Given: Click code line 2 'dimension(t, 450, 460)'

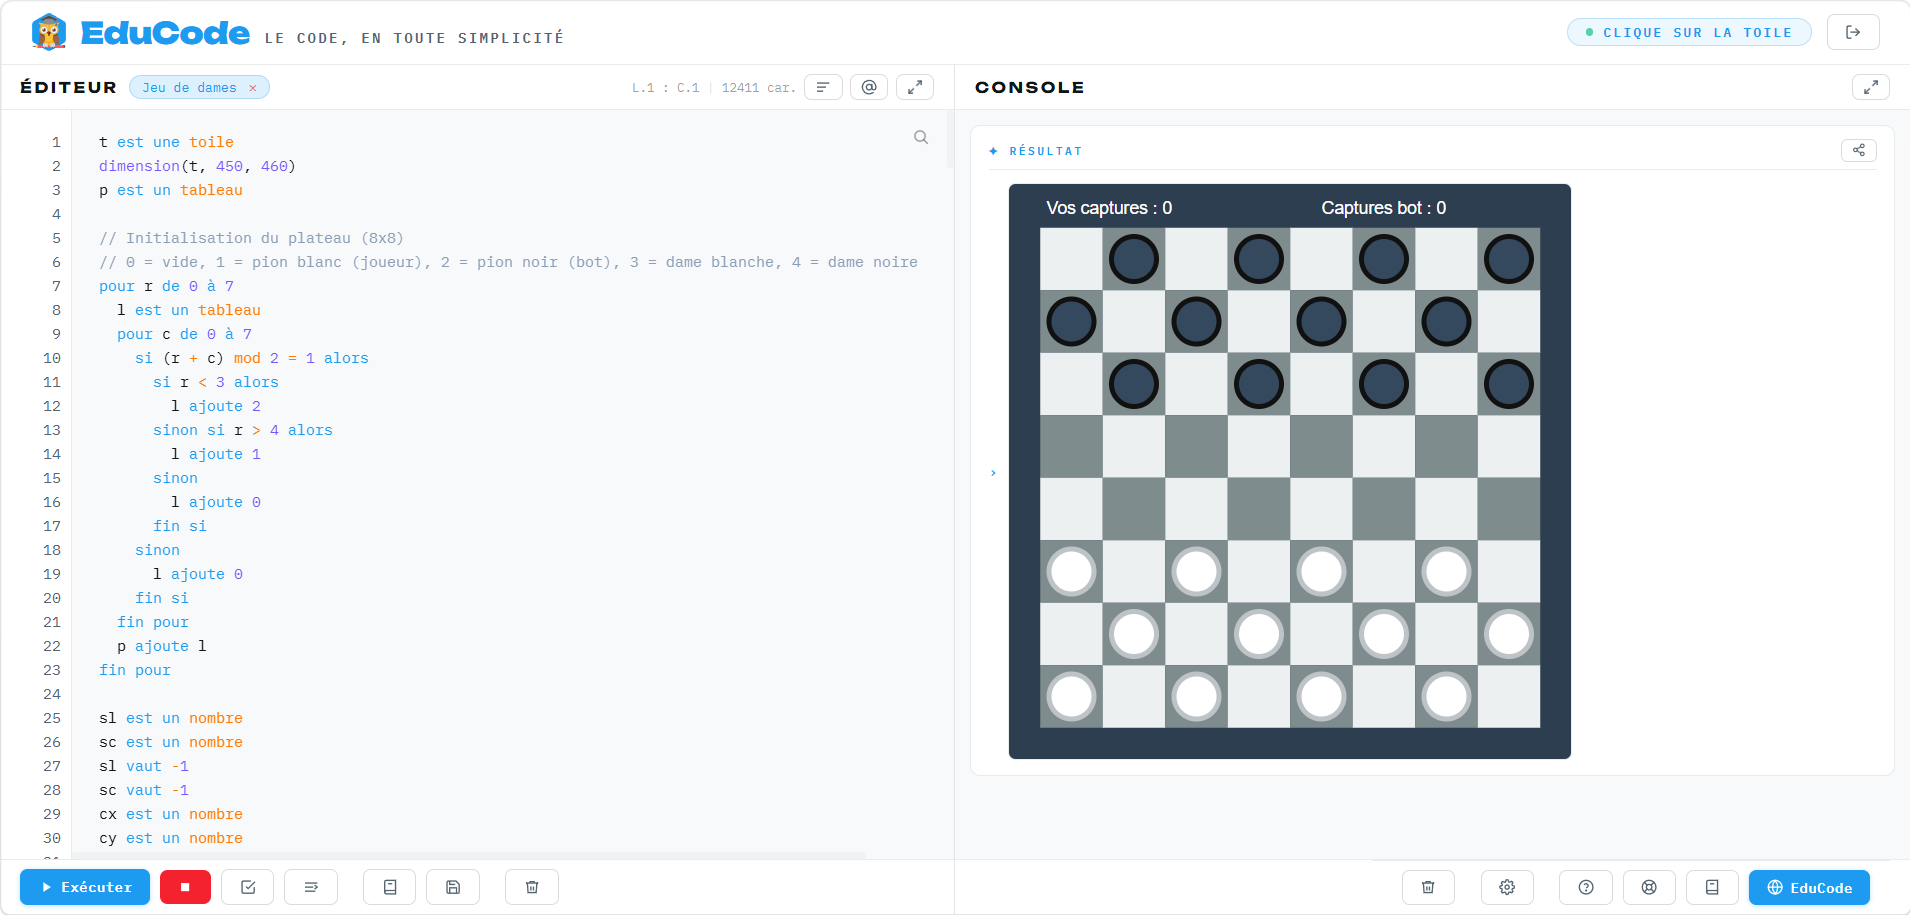Looking at the screenshot, I should point(197,166).
